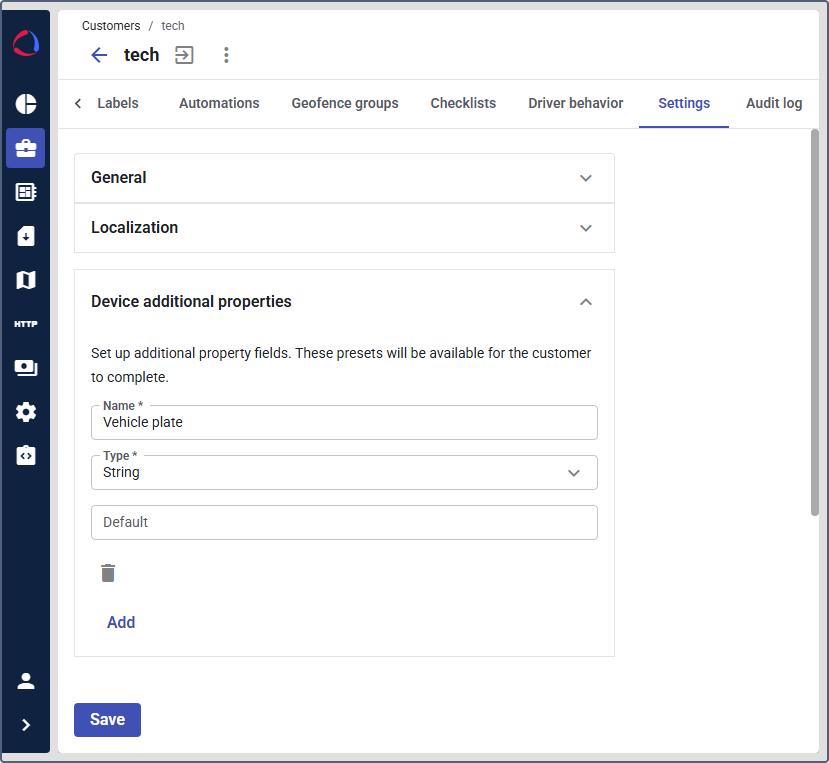The image size is (829, 763).
Task: Expand the Localization section
Action: coord(344,228)
